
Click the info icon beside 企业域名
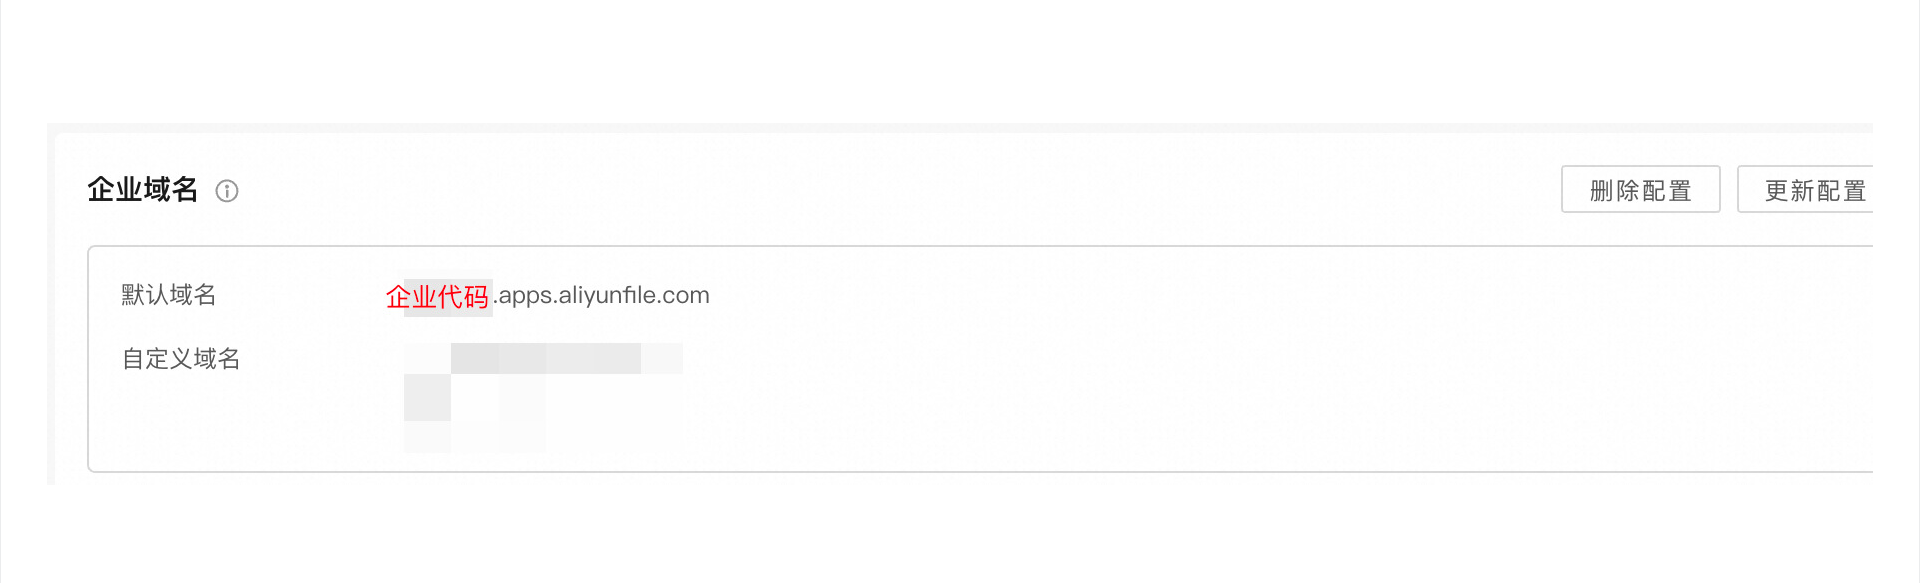(227, 191)
